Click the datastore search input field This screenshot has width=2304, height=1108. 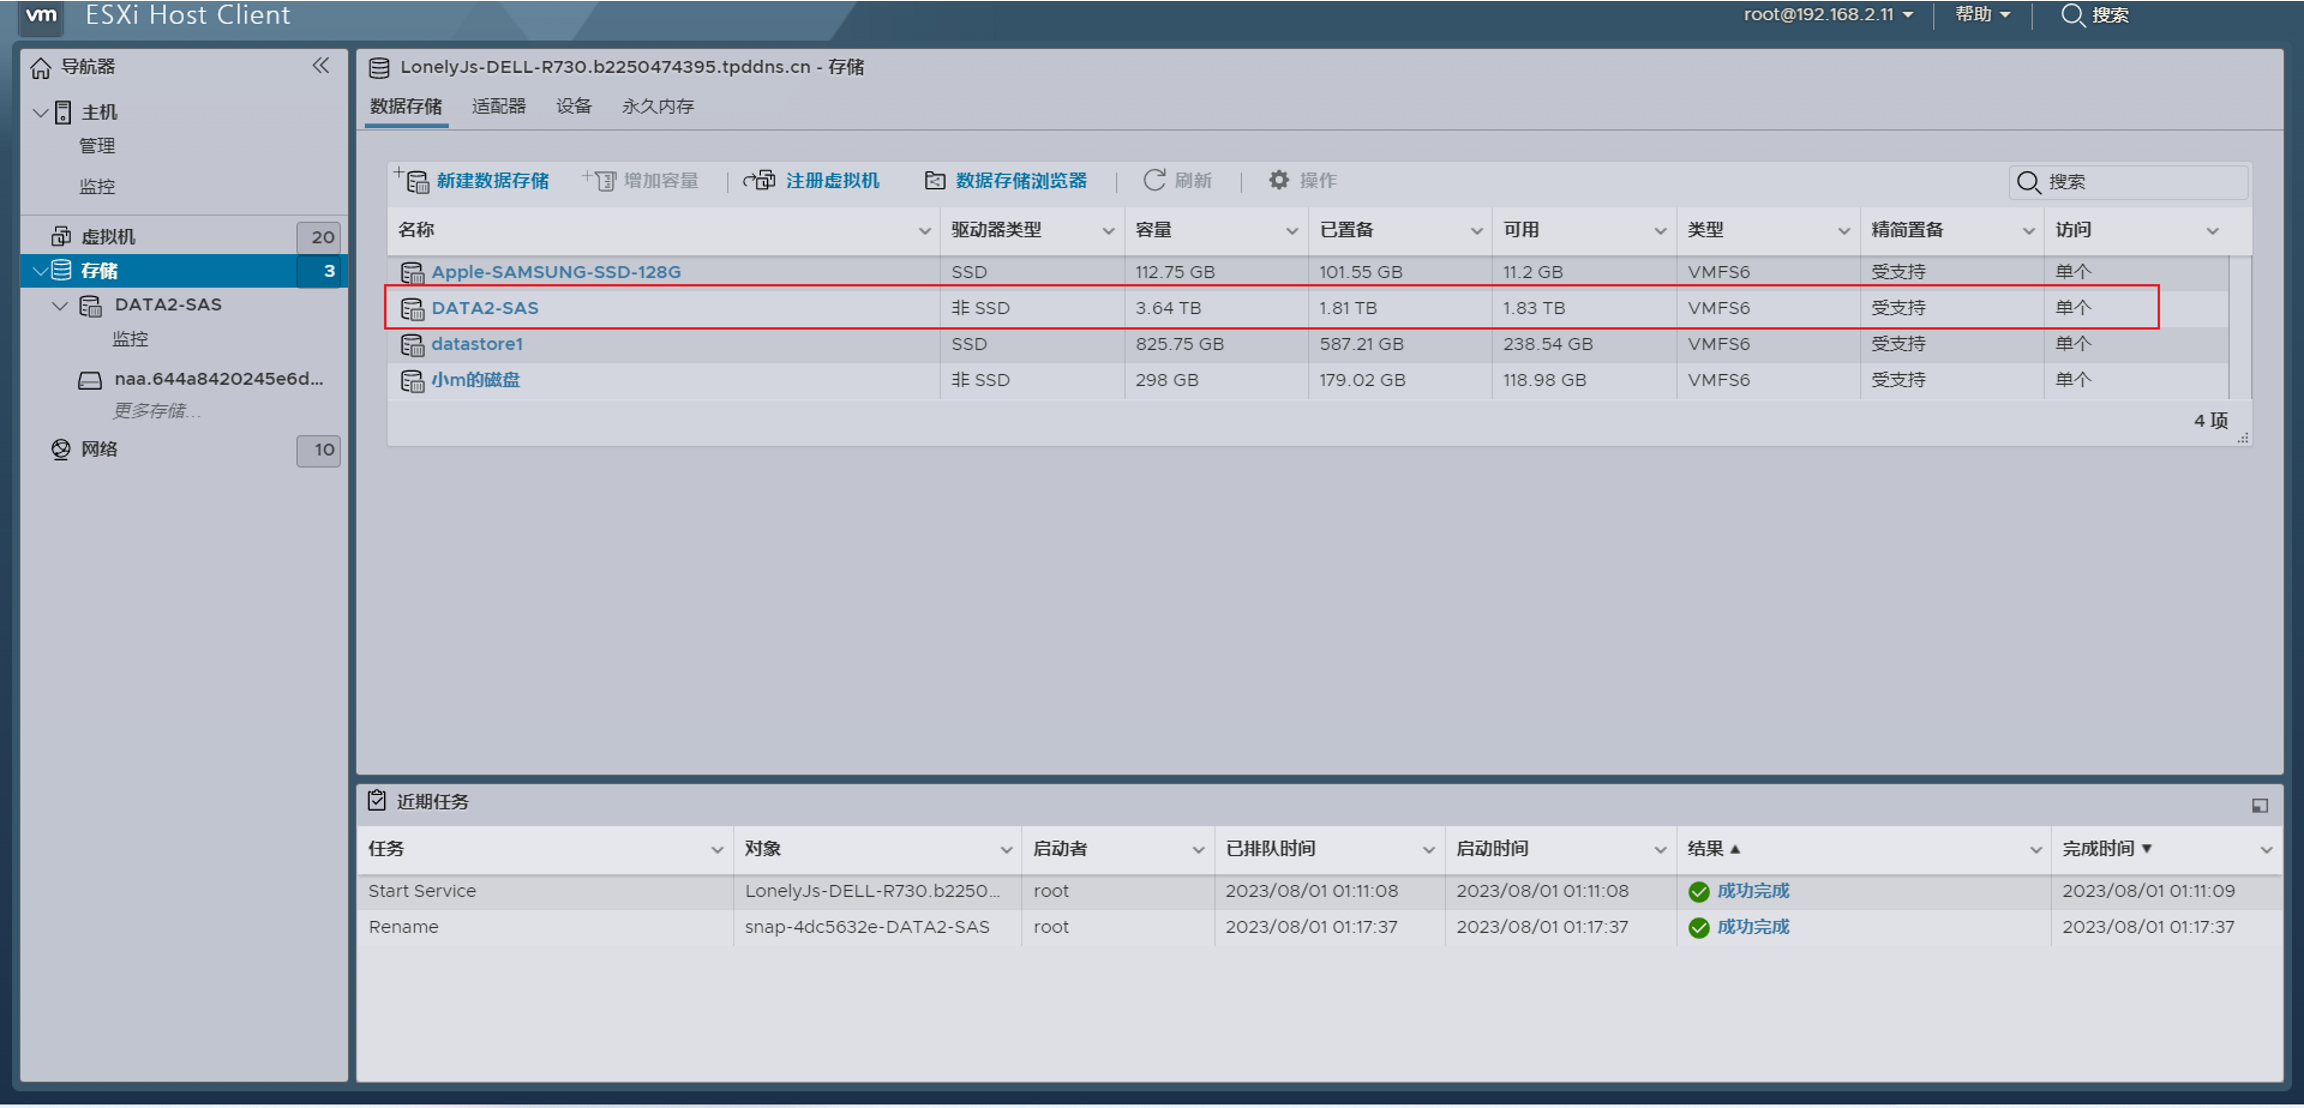(x=2140, y=182)
